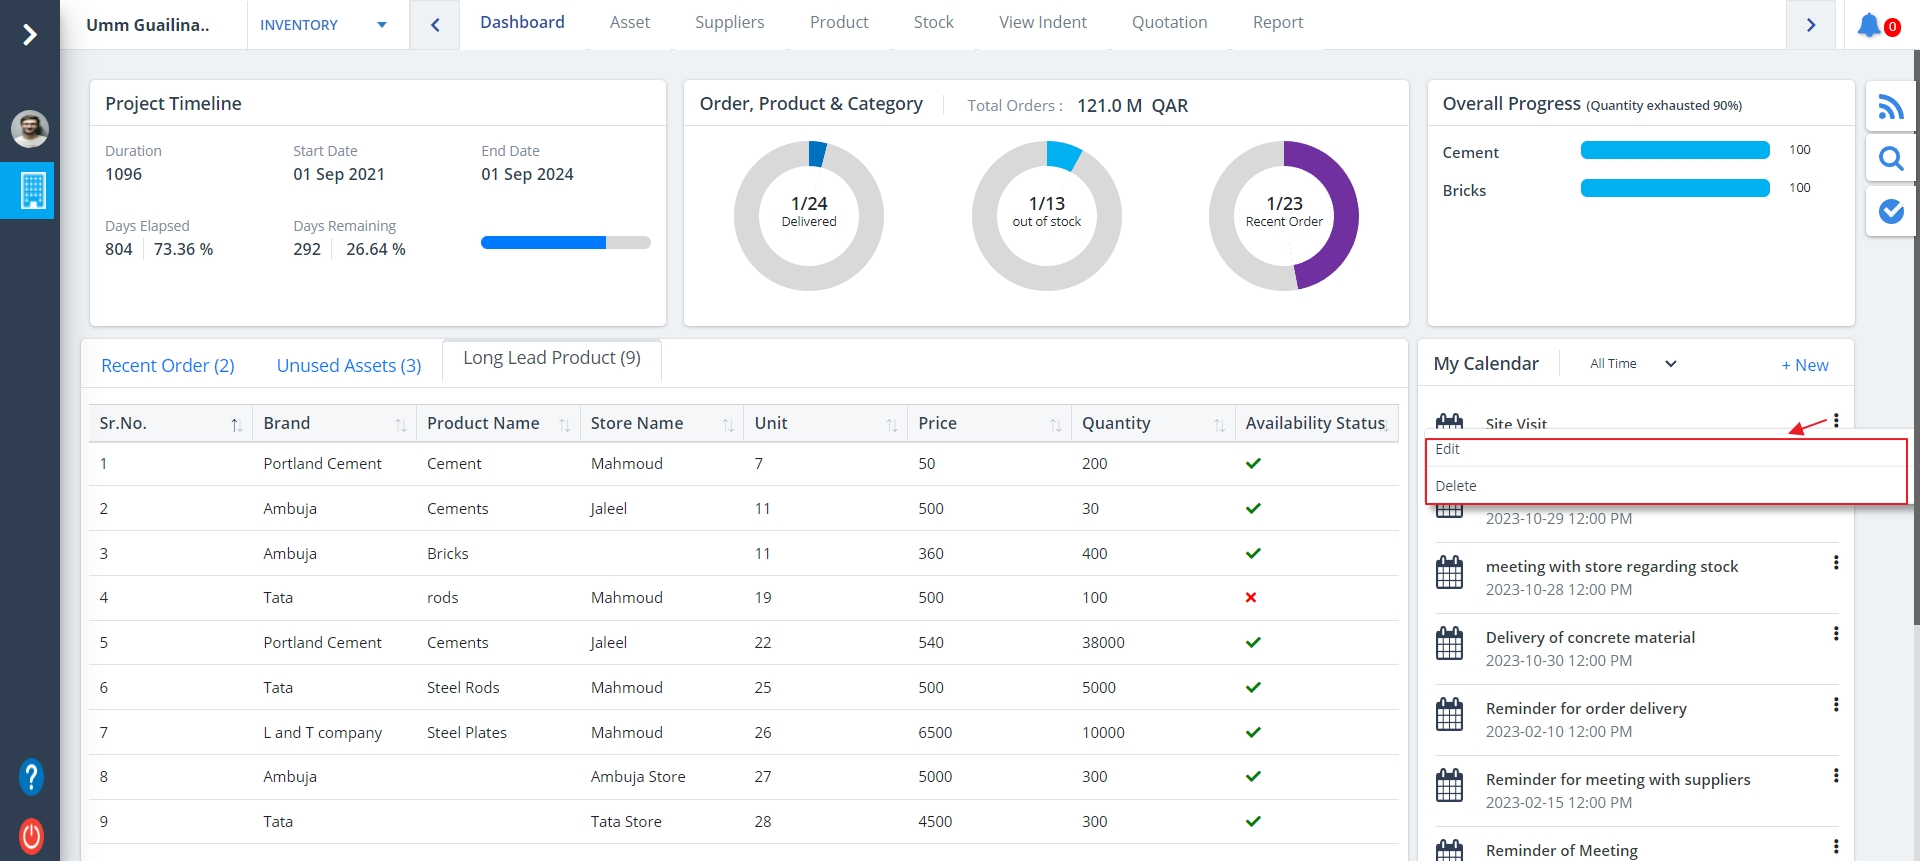
Task: Open the Suppliers navigation tab
Action: tap(729, 22)
